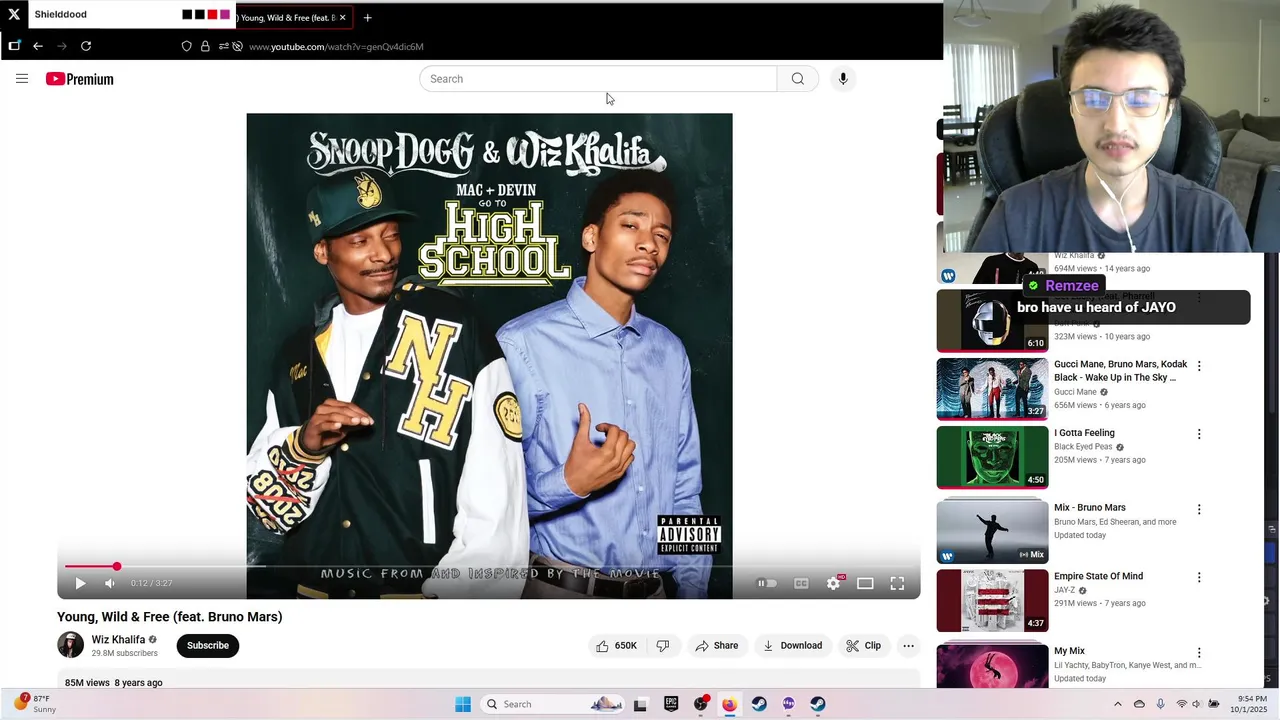Screen dimensions: 1280x720
Task: Open the Daft Punk video thumbnail 6:10
Action: 992,321
